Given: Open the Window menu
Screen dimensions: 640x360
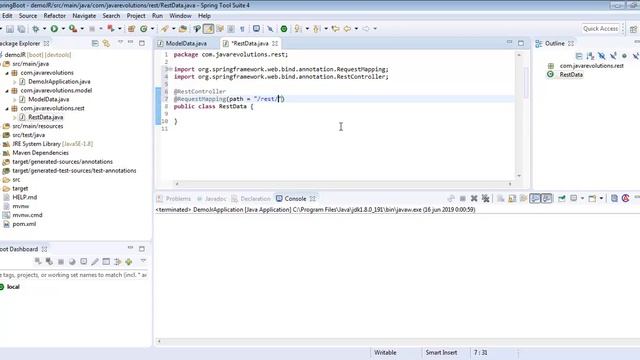Looking at the screenshot, I should tap(180, 16).
